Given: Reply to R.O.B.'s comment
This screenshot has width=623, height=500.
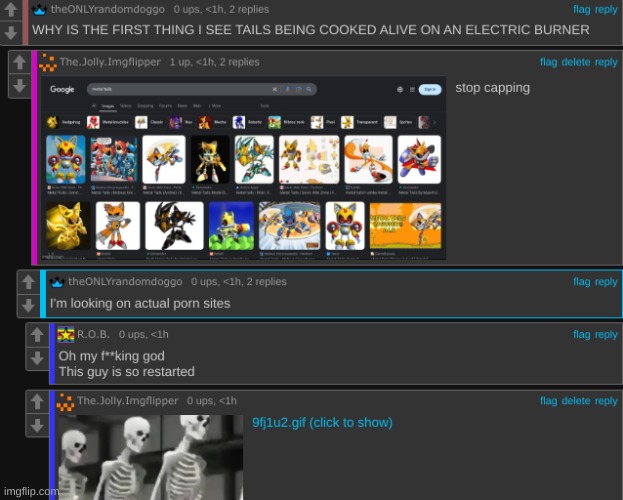Looking at the screenshot, I should [x=606, y=335].
